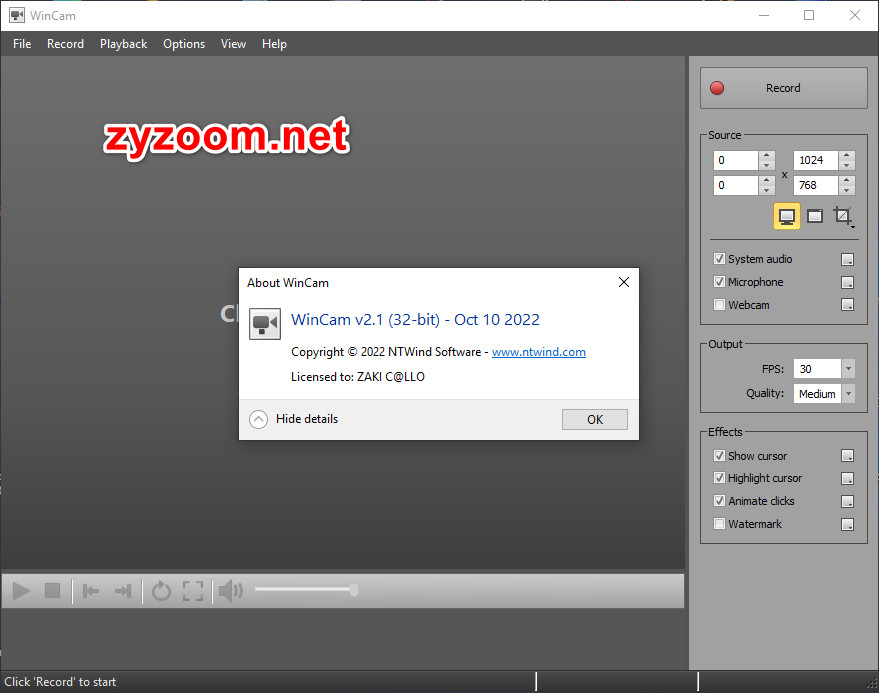Click 'WinCam v2.1 (32-bit) - Oct 10 2022' heading

[x=415, y=320]
